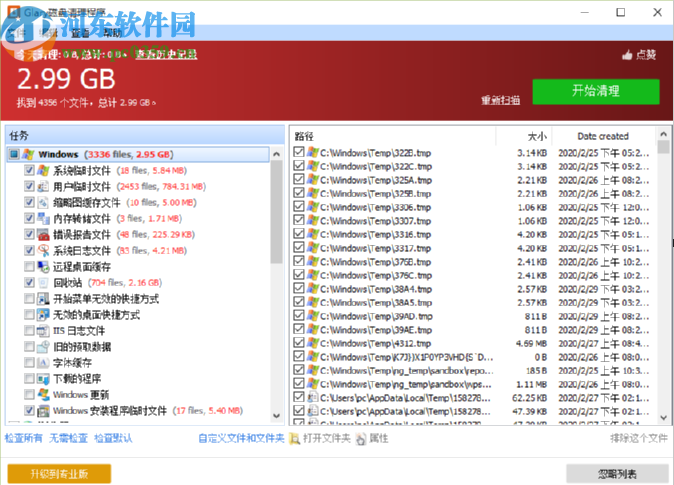This screenshot has height=485, width=674.
Task: Click file icon of 4312.tmp row
Action: (x=312, y=343)
